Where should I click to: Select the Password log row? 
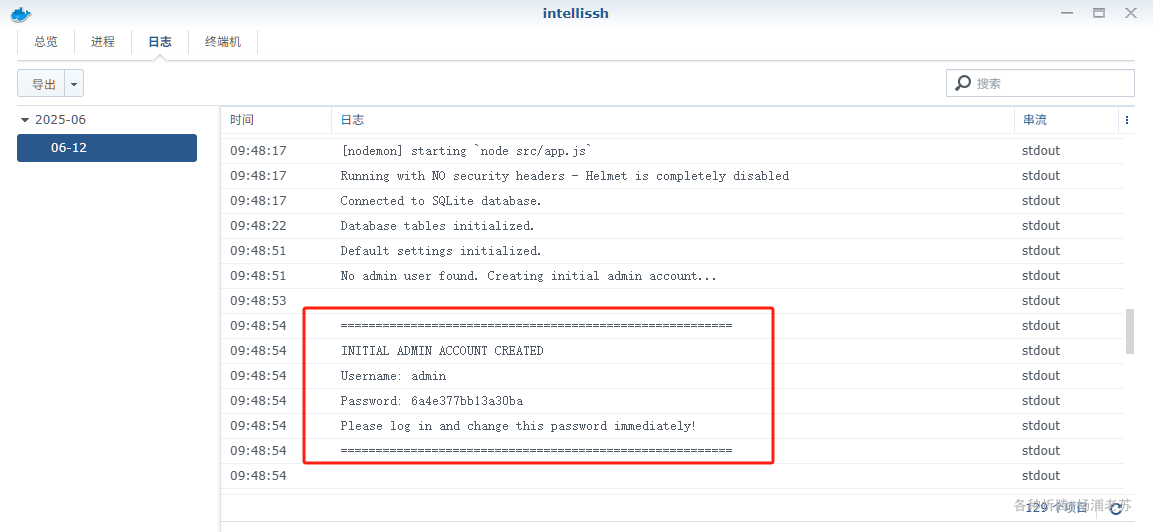[x=672, y=401]
